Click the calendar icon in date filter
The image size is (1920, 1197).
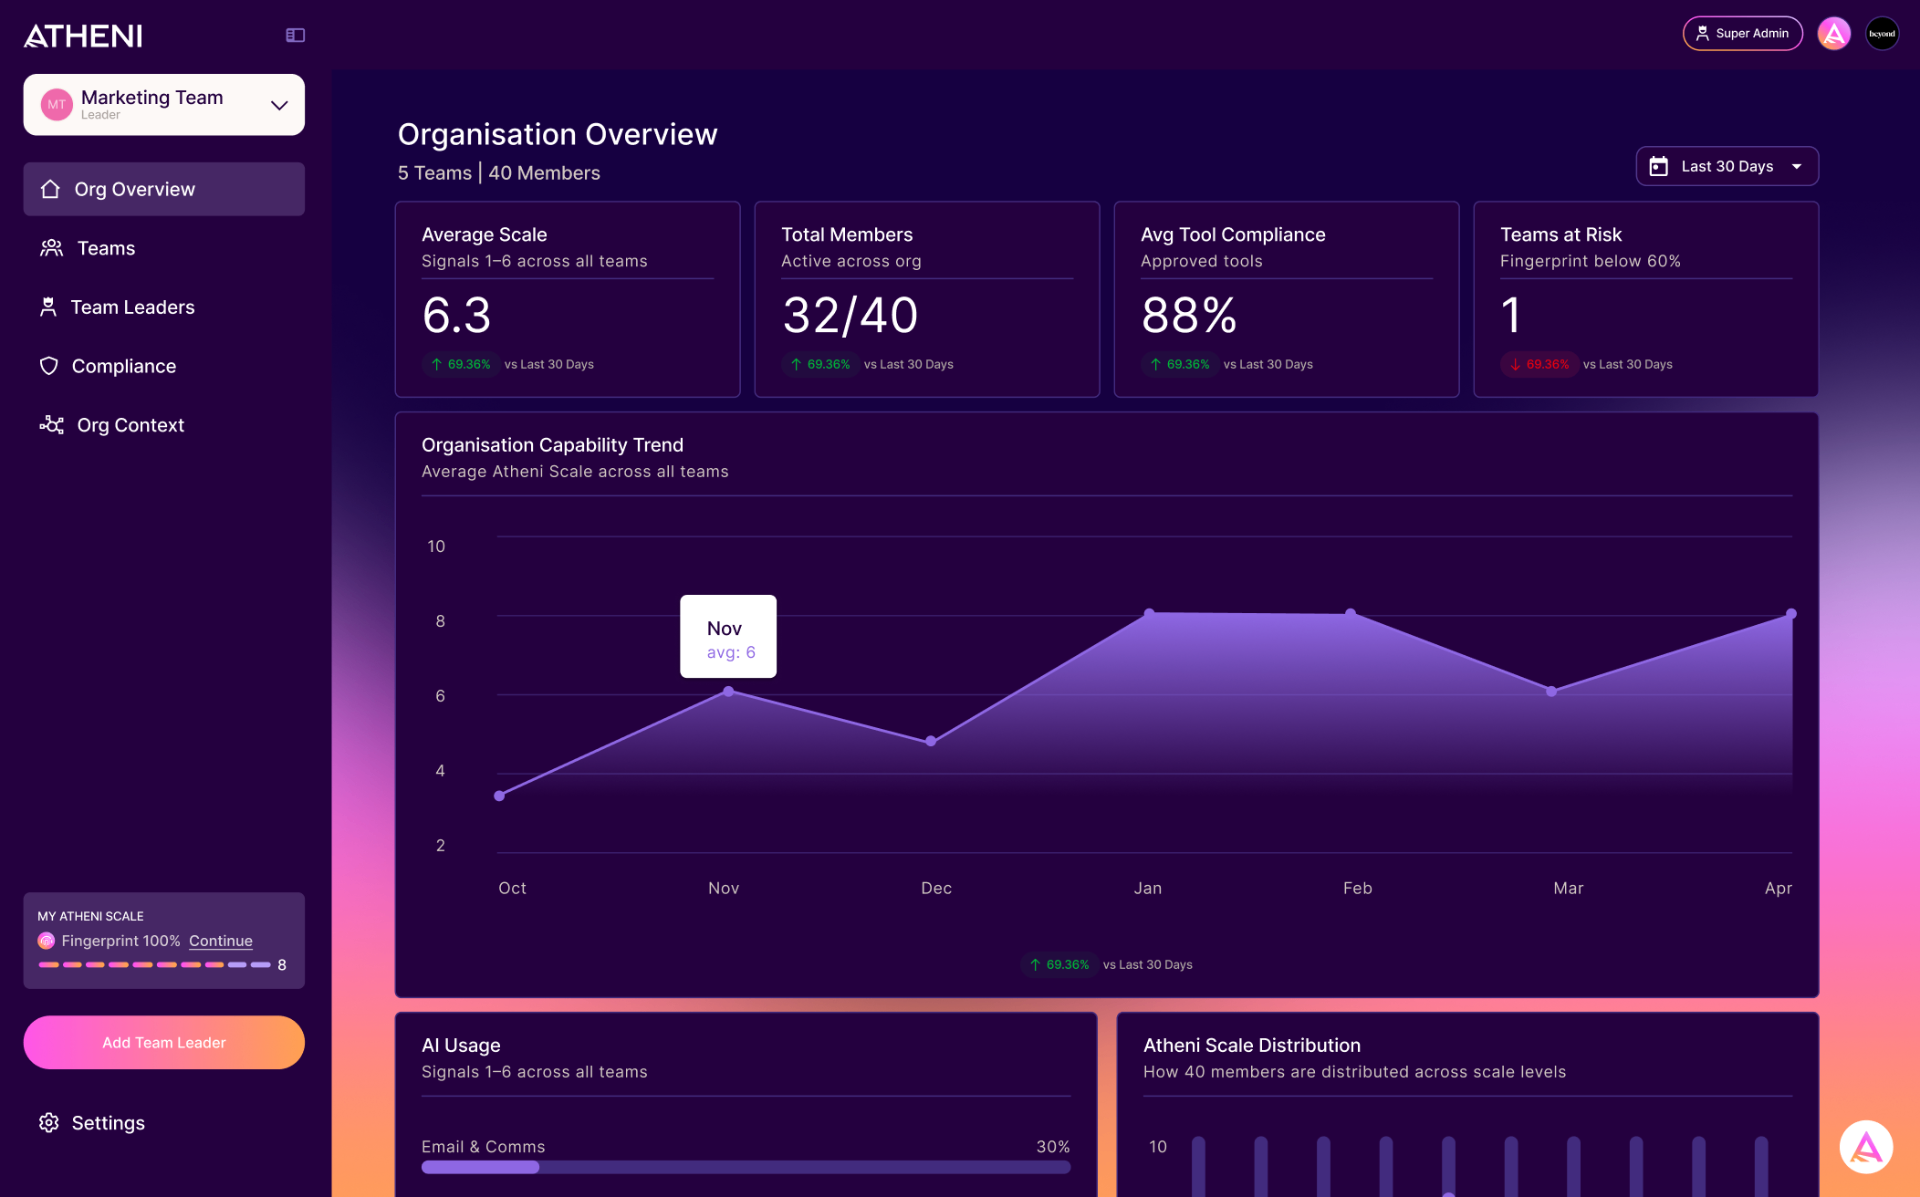pos(1658,166)
